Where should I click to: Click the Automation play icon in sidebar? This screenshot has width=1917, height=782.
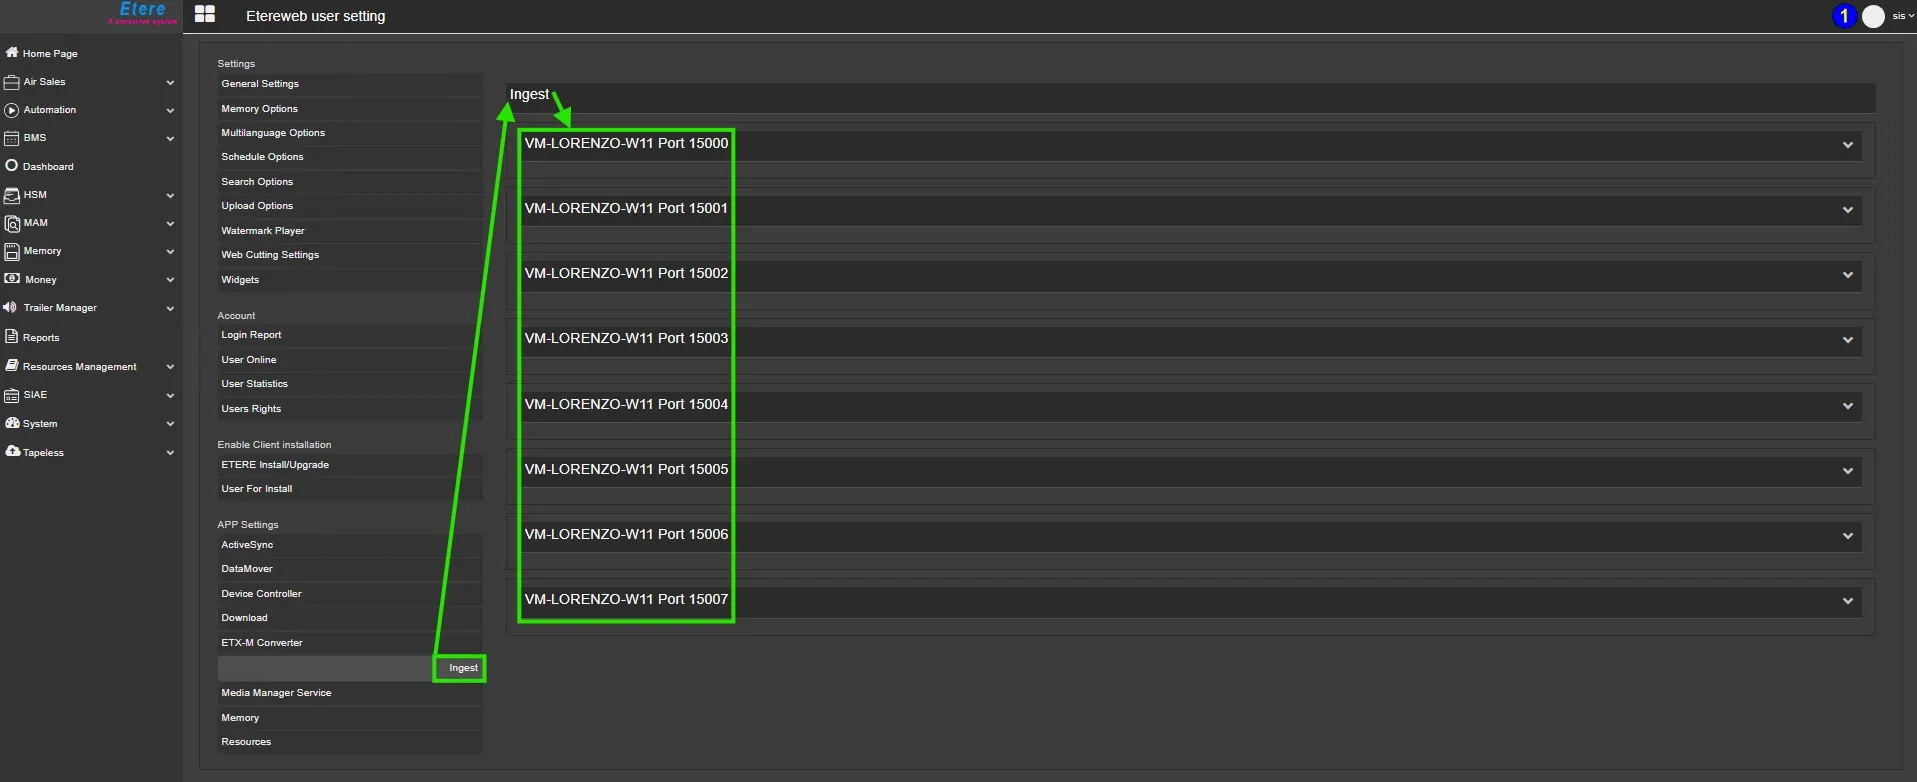coord(12,110)
